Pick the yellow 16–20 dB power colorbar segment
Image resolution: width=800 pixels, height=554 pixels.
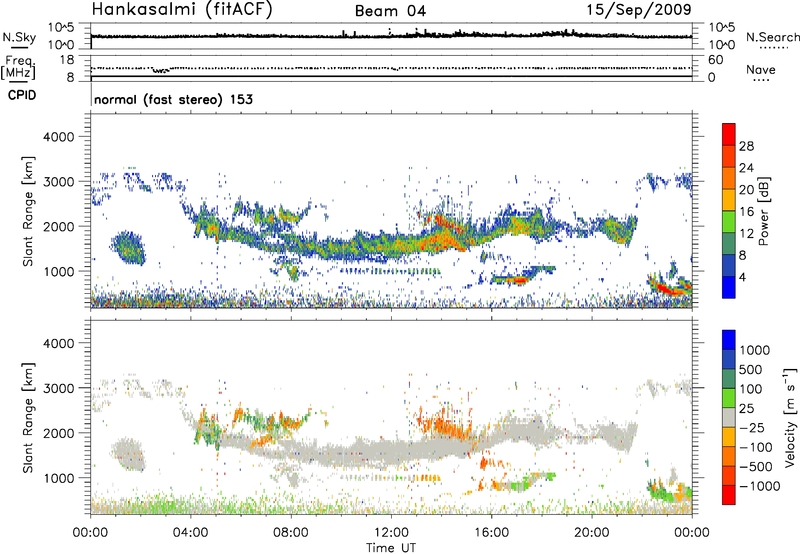coord(729,200)
